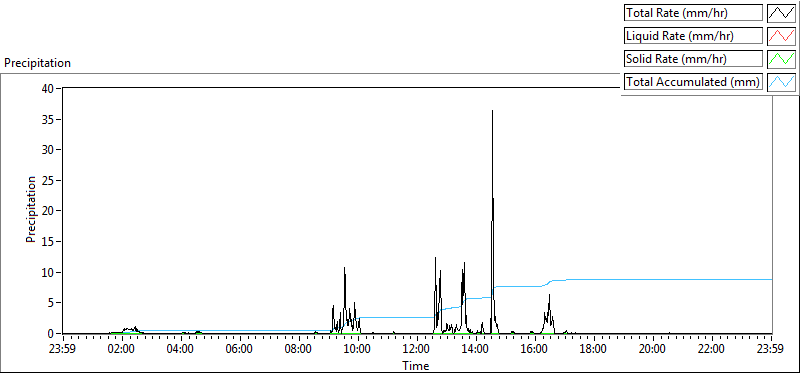Click the 35 y-axis tick label
This screenshot has height=373, width=800.
pyautogui.click(x=49, y=119)
